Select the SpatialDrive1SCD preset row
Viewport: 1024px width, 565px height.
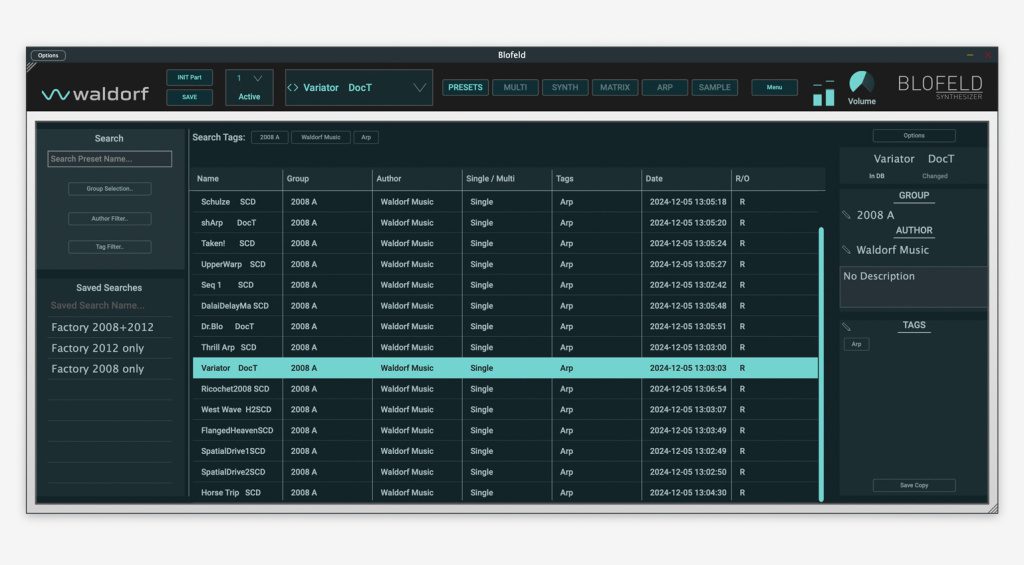[505, 451]
